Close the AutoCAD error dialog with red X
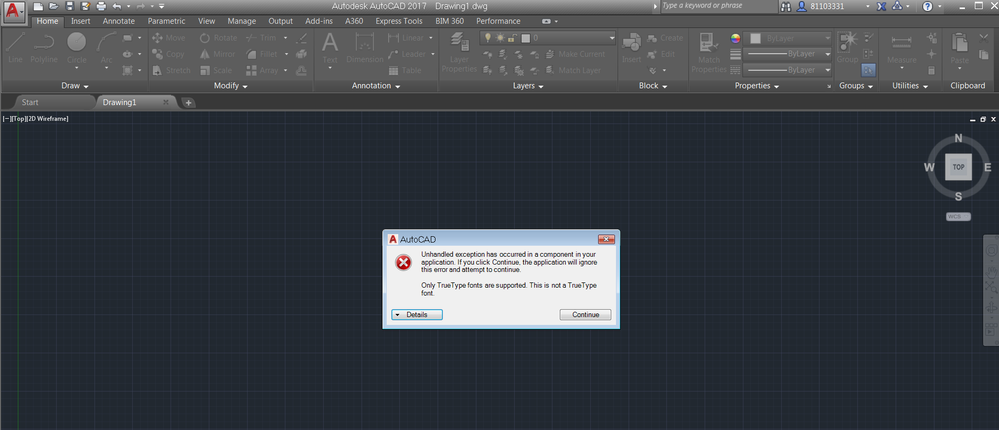This screenshot has height=430, width=999. tap(606, 239)
